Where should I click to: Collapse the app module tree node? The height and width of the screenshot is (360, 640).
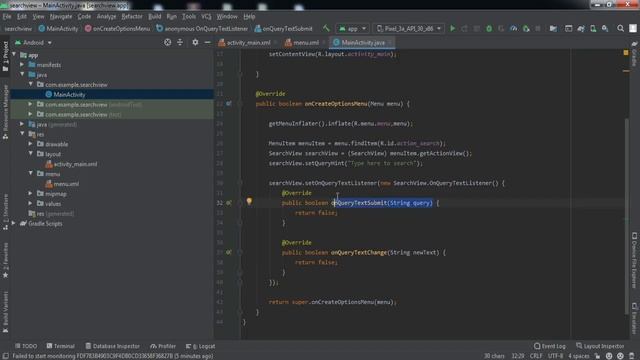[x=14, y=55]
